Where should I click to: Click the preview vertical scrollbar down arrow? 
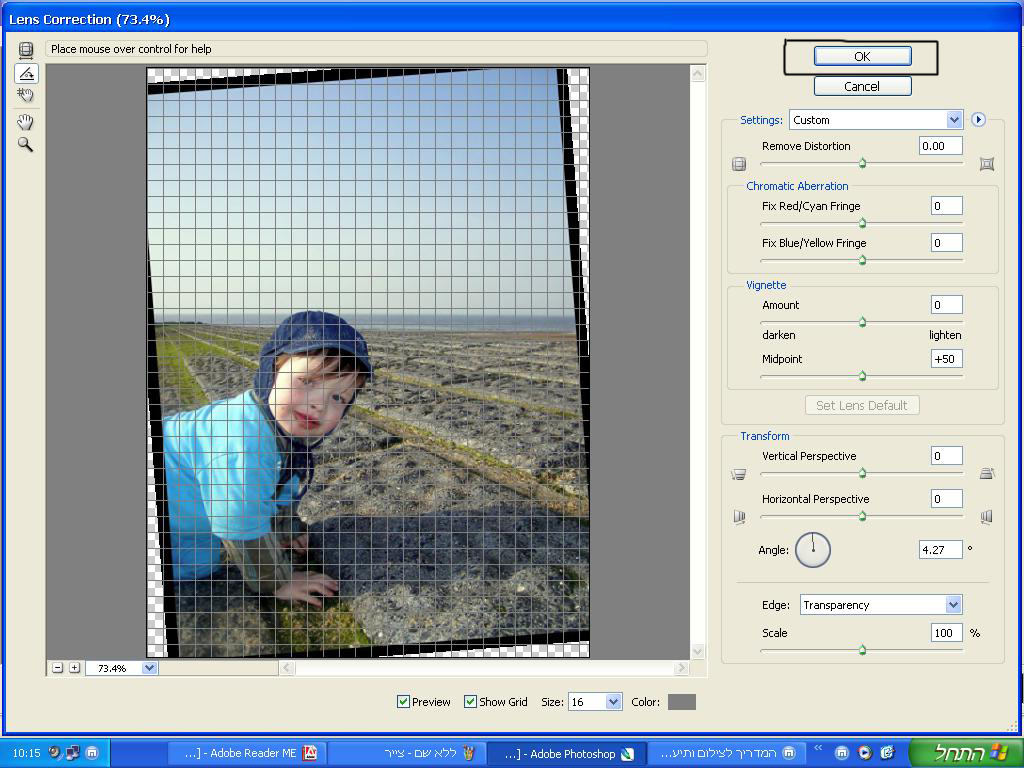pyautogui.click(x=697, y=651)
